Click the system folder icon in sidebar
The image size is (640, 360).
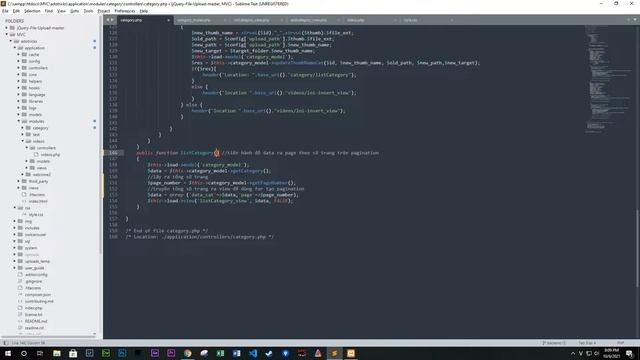pos(20,248)
